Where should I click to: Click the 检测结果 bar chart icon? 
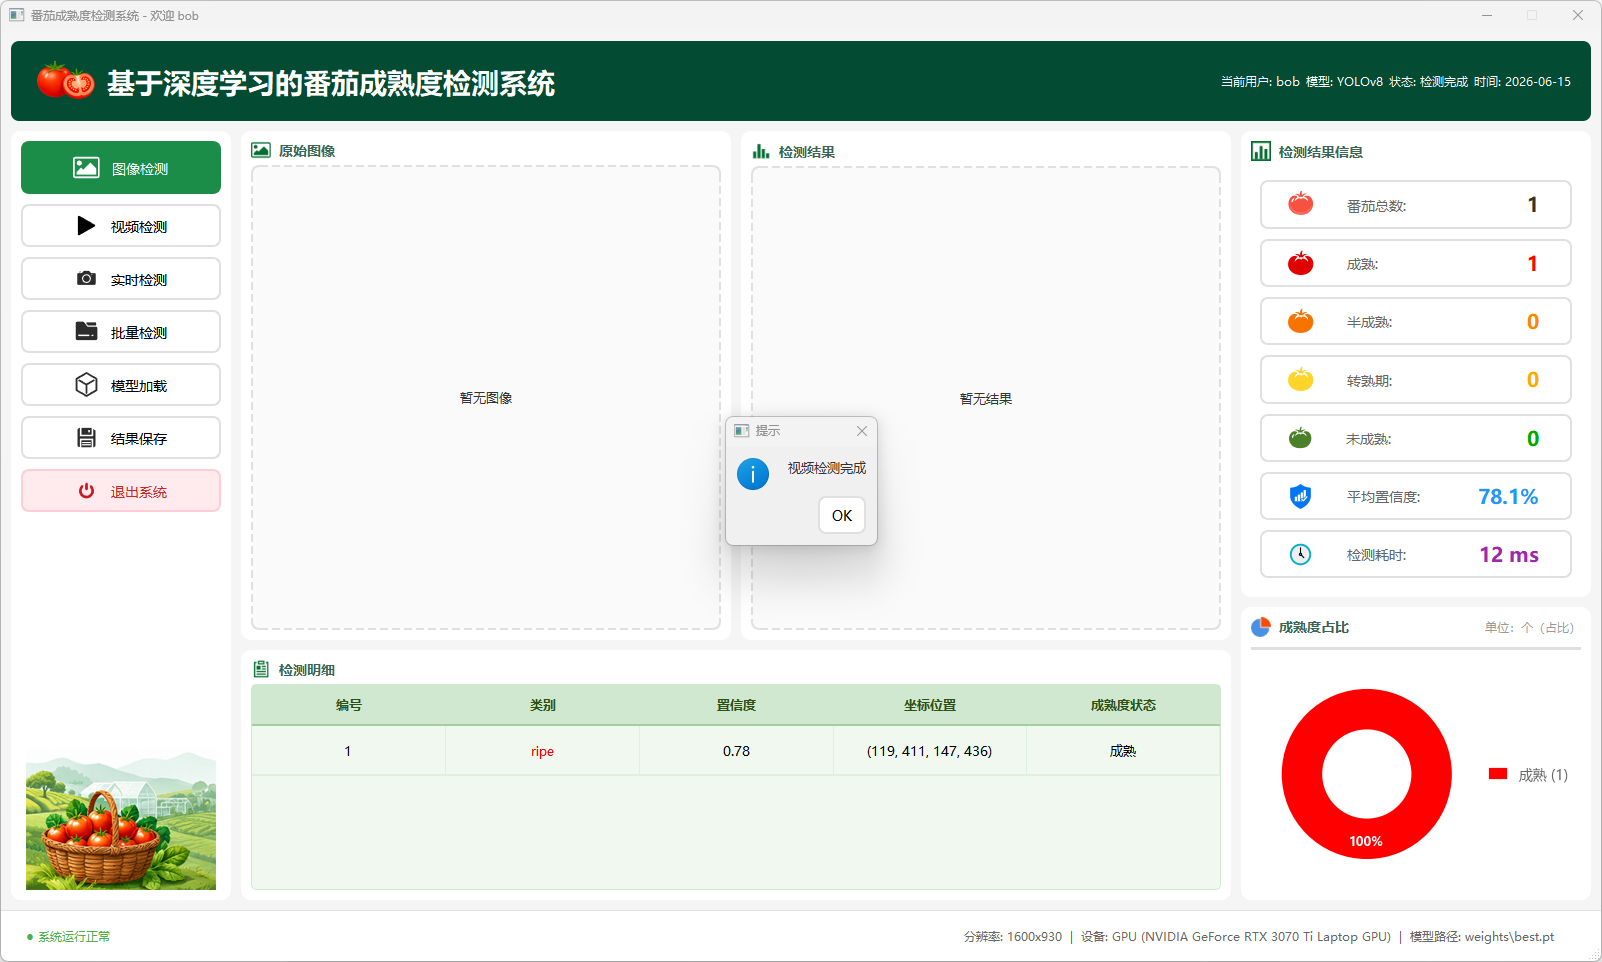761,151
